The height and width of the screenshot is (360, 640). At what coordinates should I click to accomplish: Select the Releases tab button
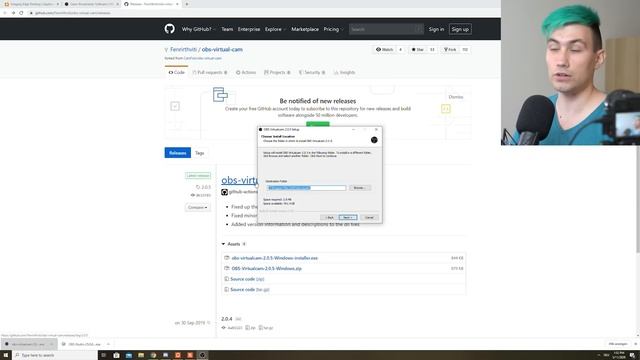tap(178, 153)
